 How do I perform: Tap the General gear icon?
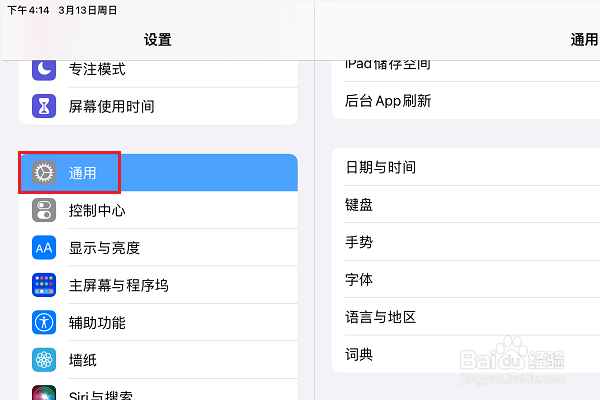click(44, 173)
